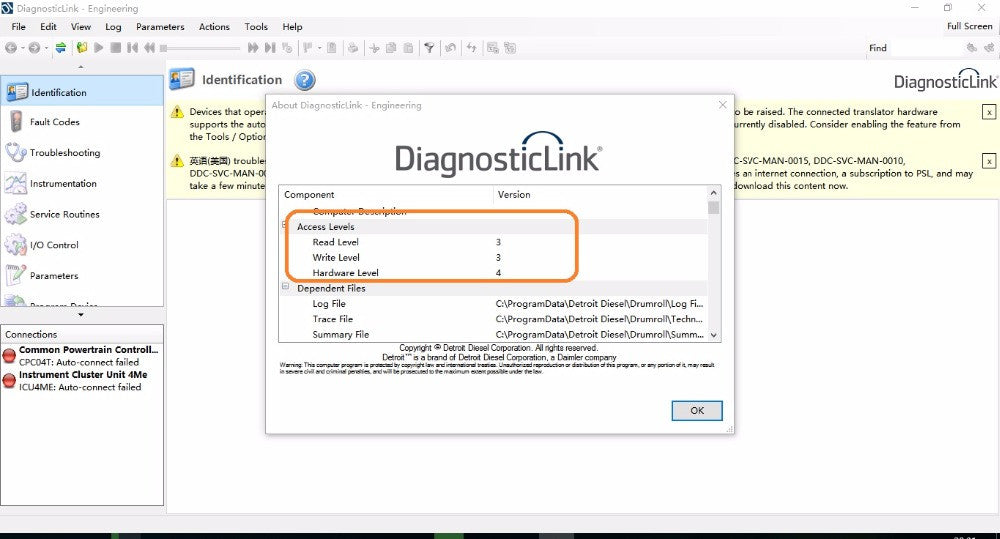Click the Cut scissors toolbar icon

(374, 48)
